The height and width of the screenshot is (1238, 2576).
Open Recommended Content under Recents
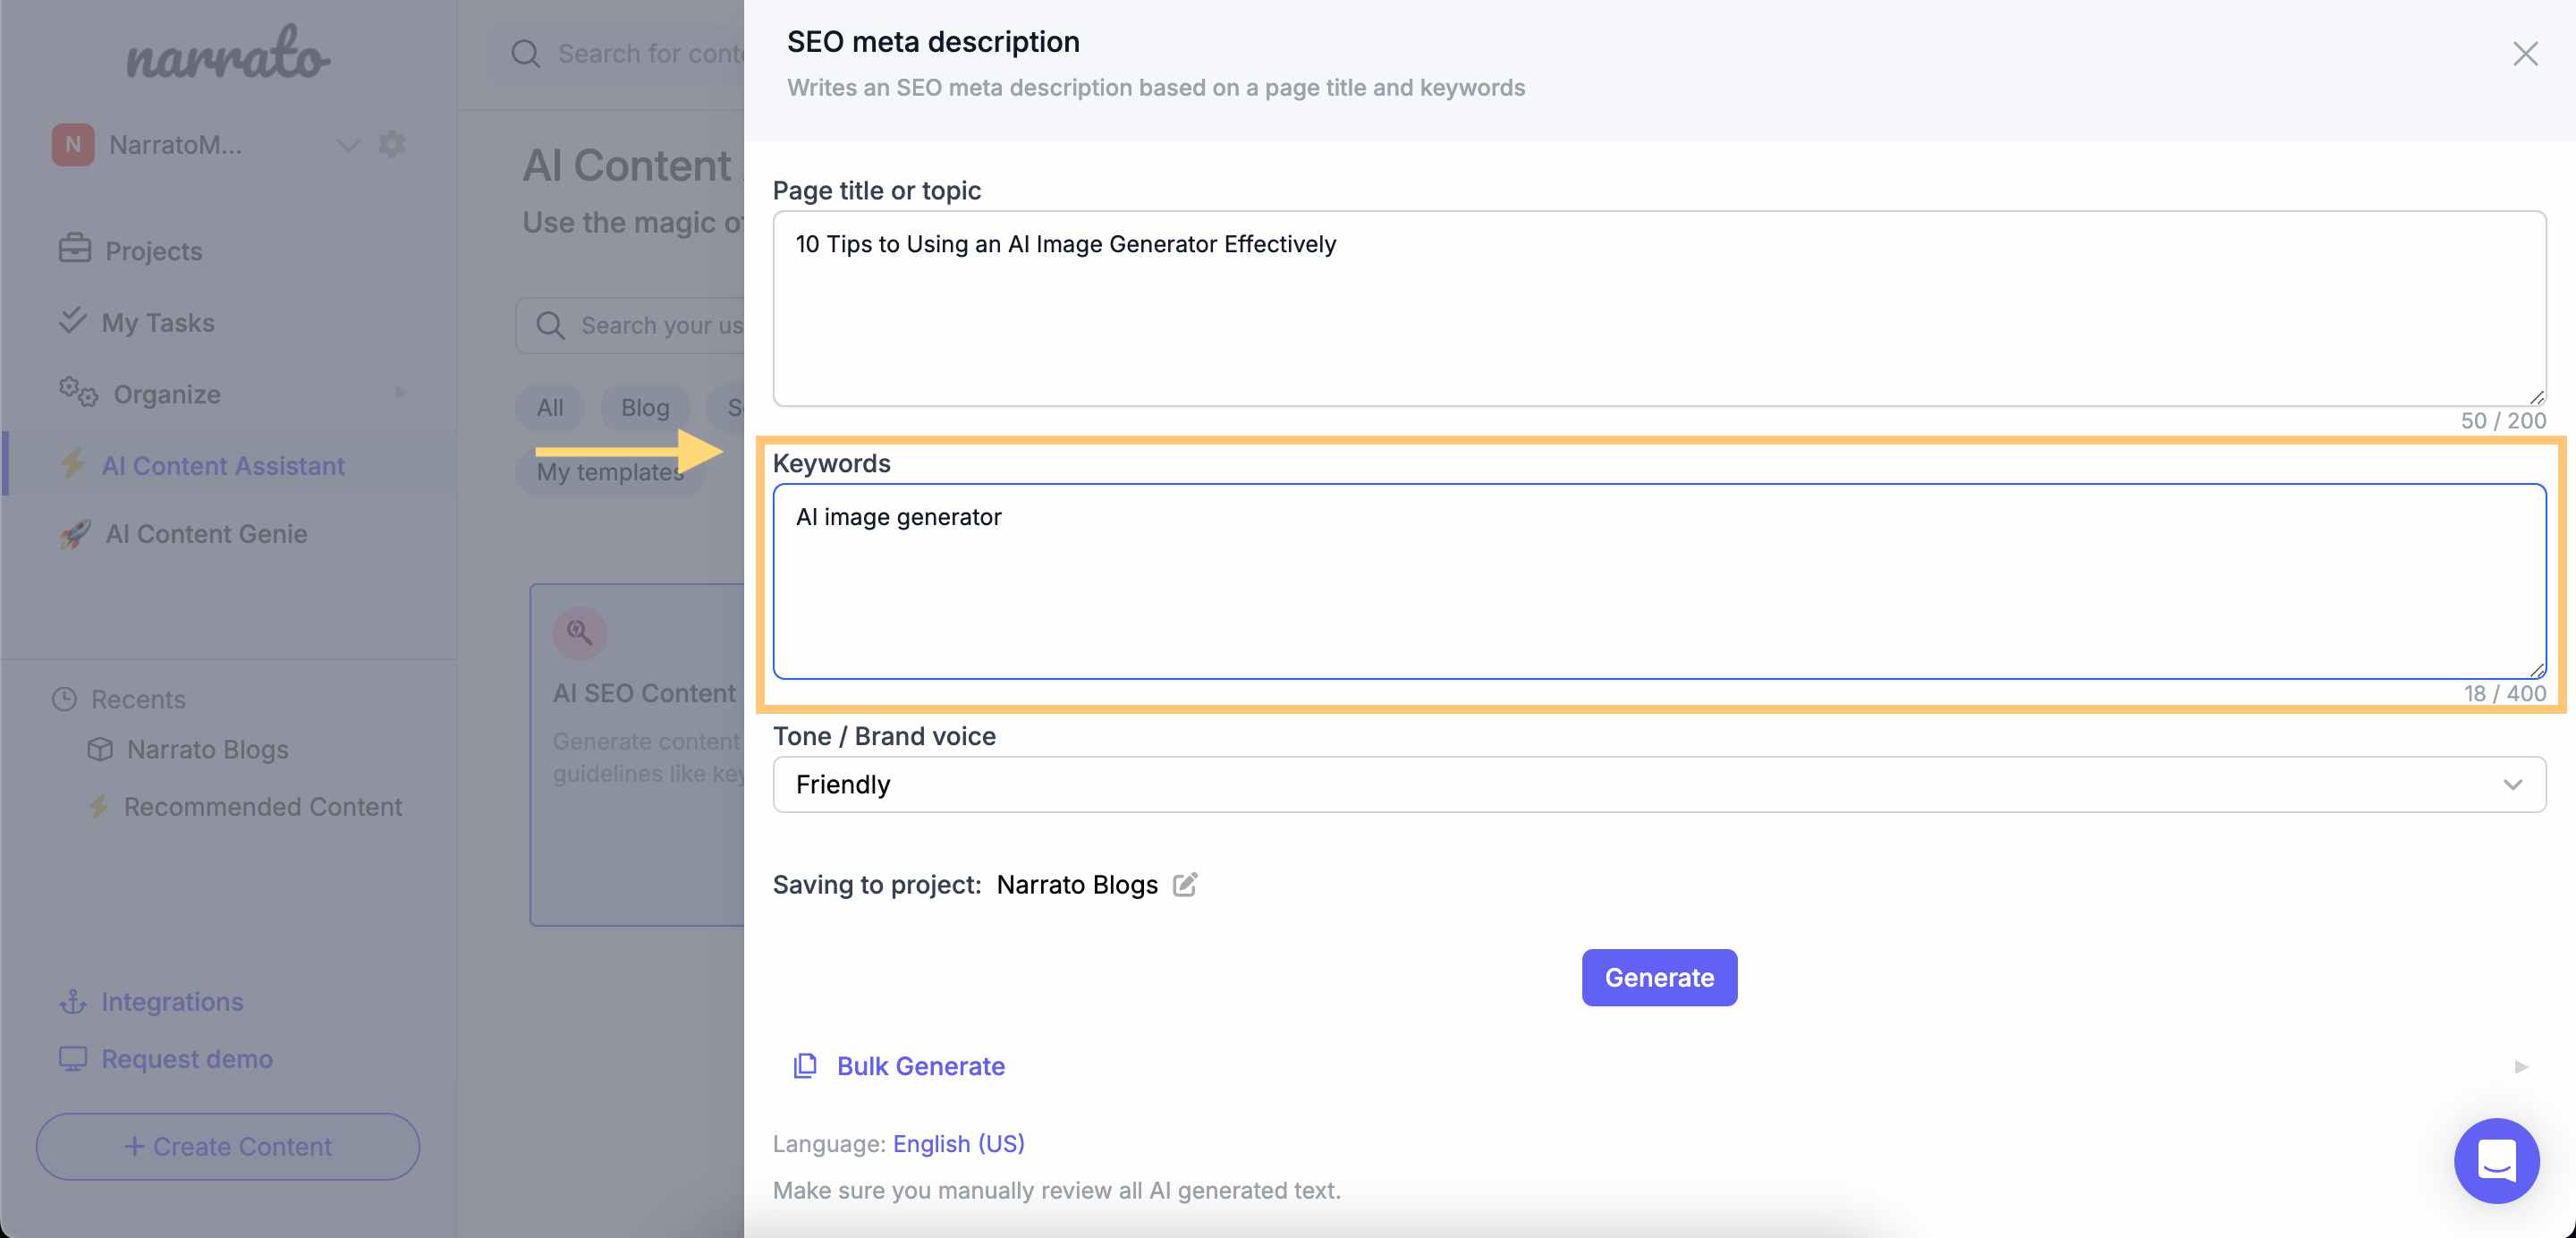click(x=262, y=806)
